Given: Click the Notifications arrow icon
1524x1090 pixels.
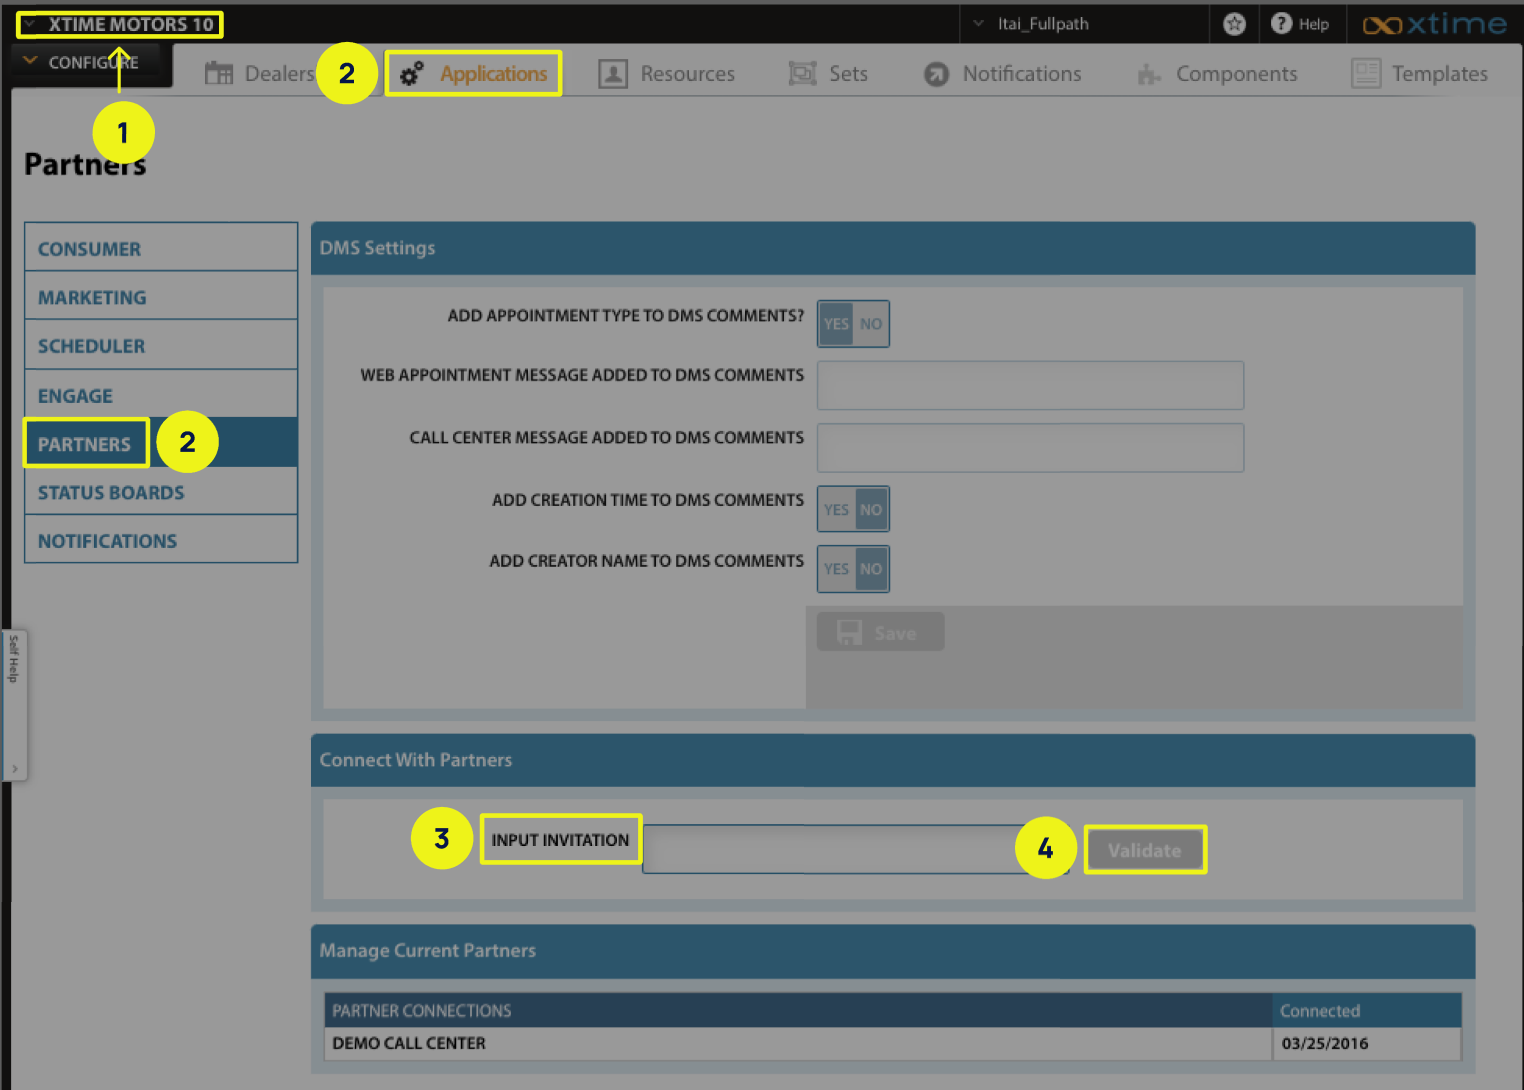Looking at the screenshot, I should click(x=936, y=74).
